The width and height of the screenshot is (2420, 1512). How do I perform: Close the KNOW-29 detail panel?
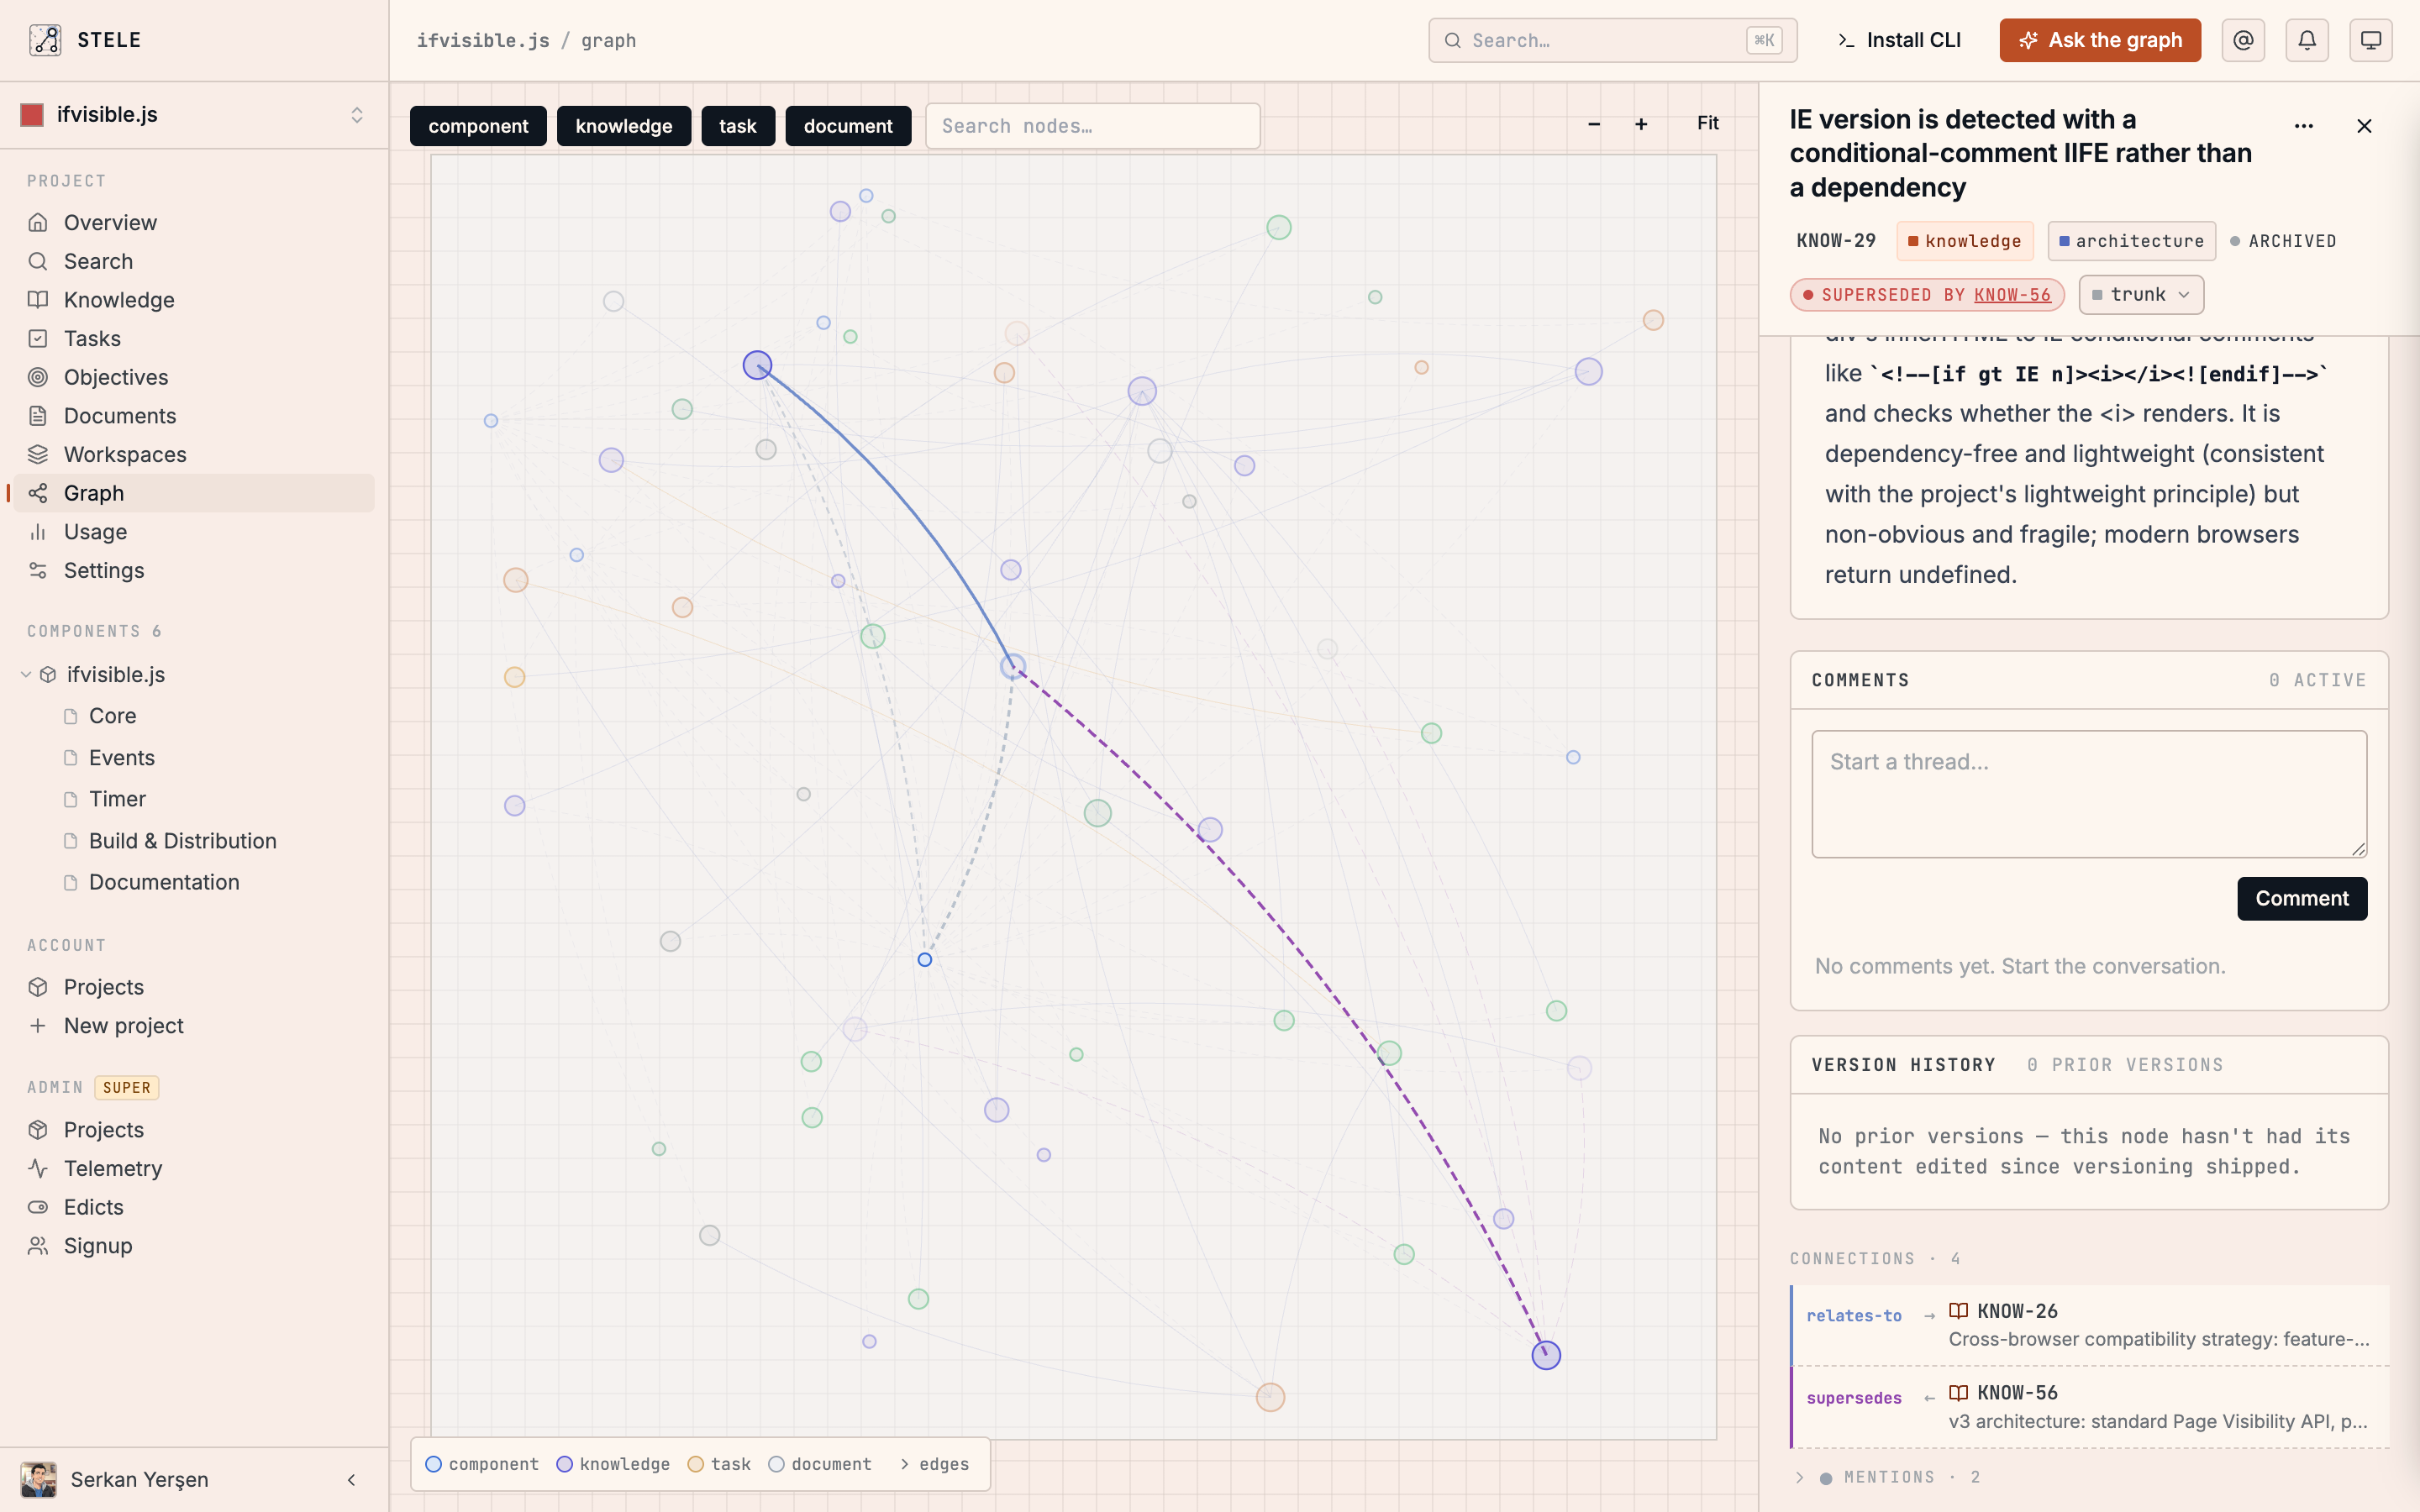point(2364,126)
